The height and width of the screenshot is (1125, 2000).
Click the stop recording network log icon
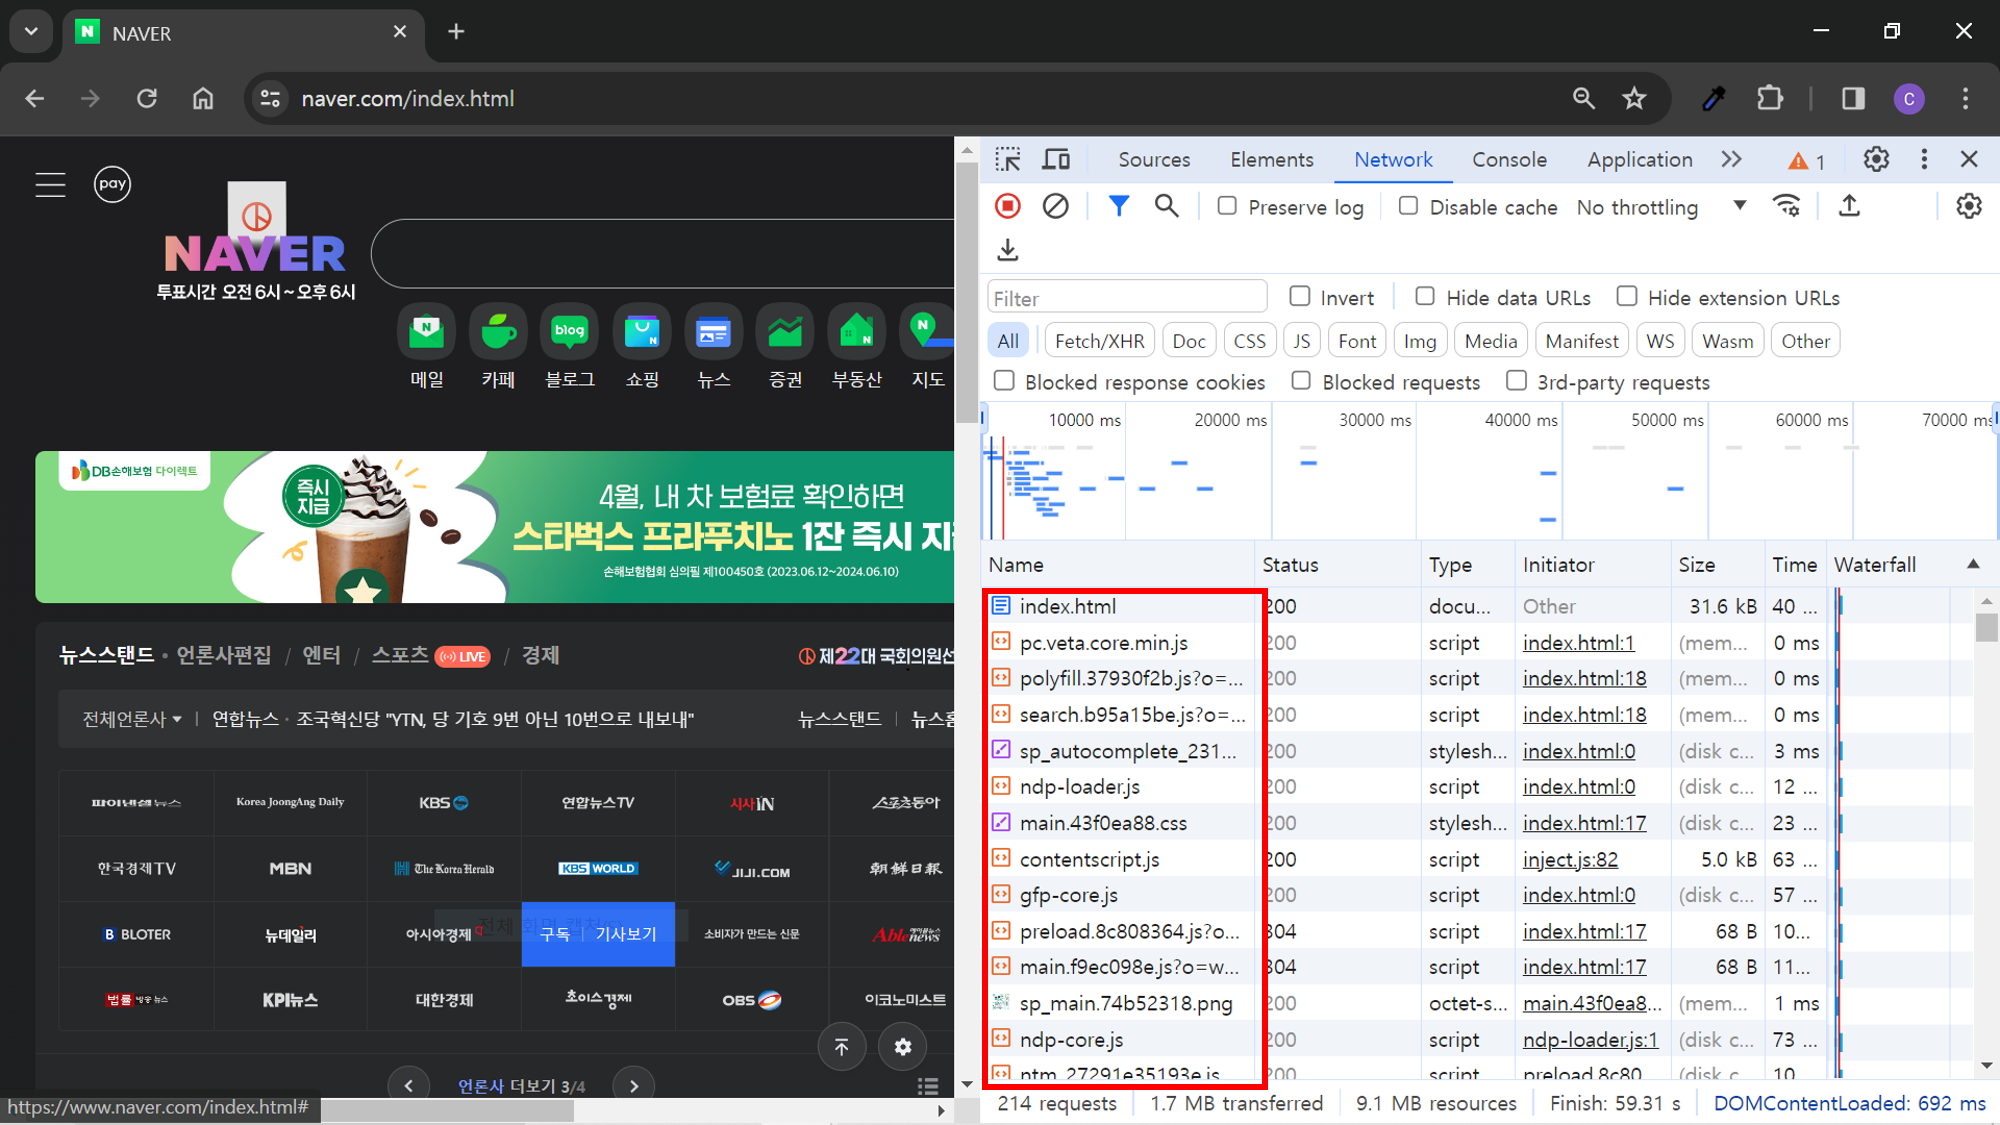coord(1008,206)
